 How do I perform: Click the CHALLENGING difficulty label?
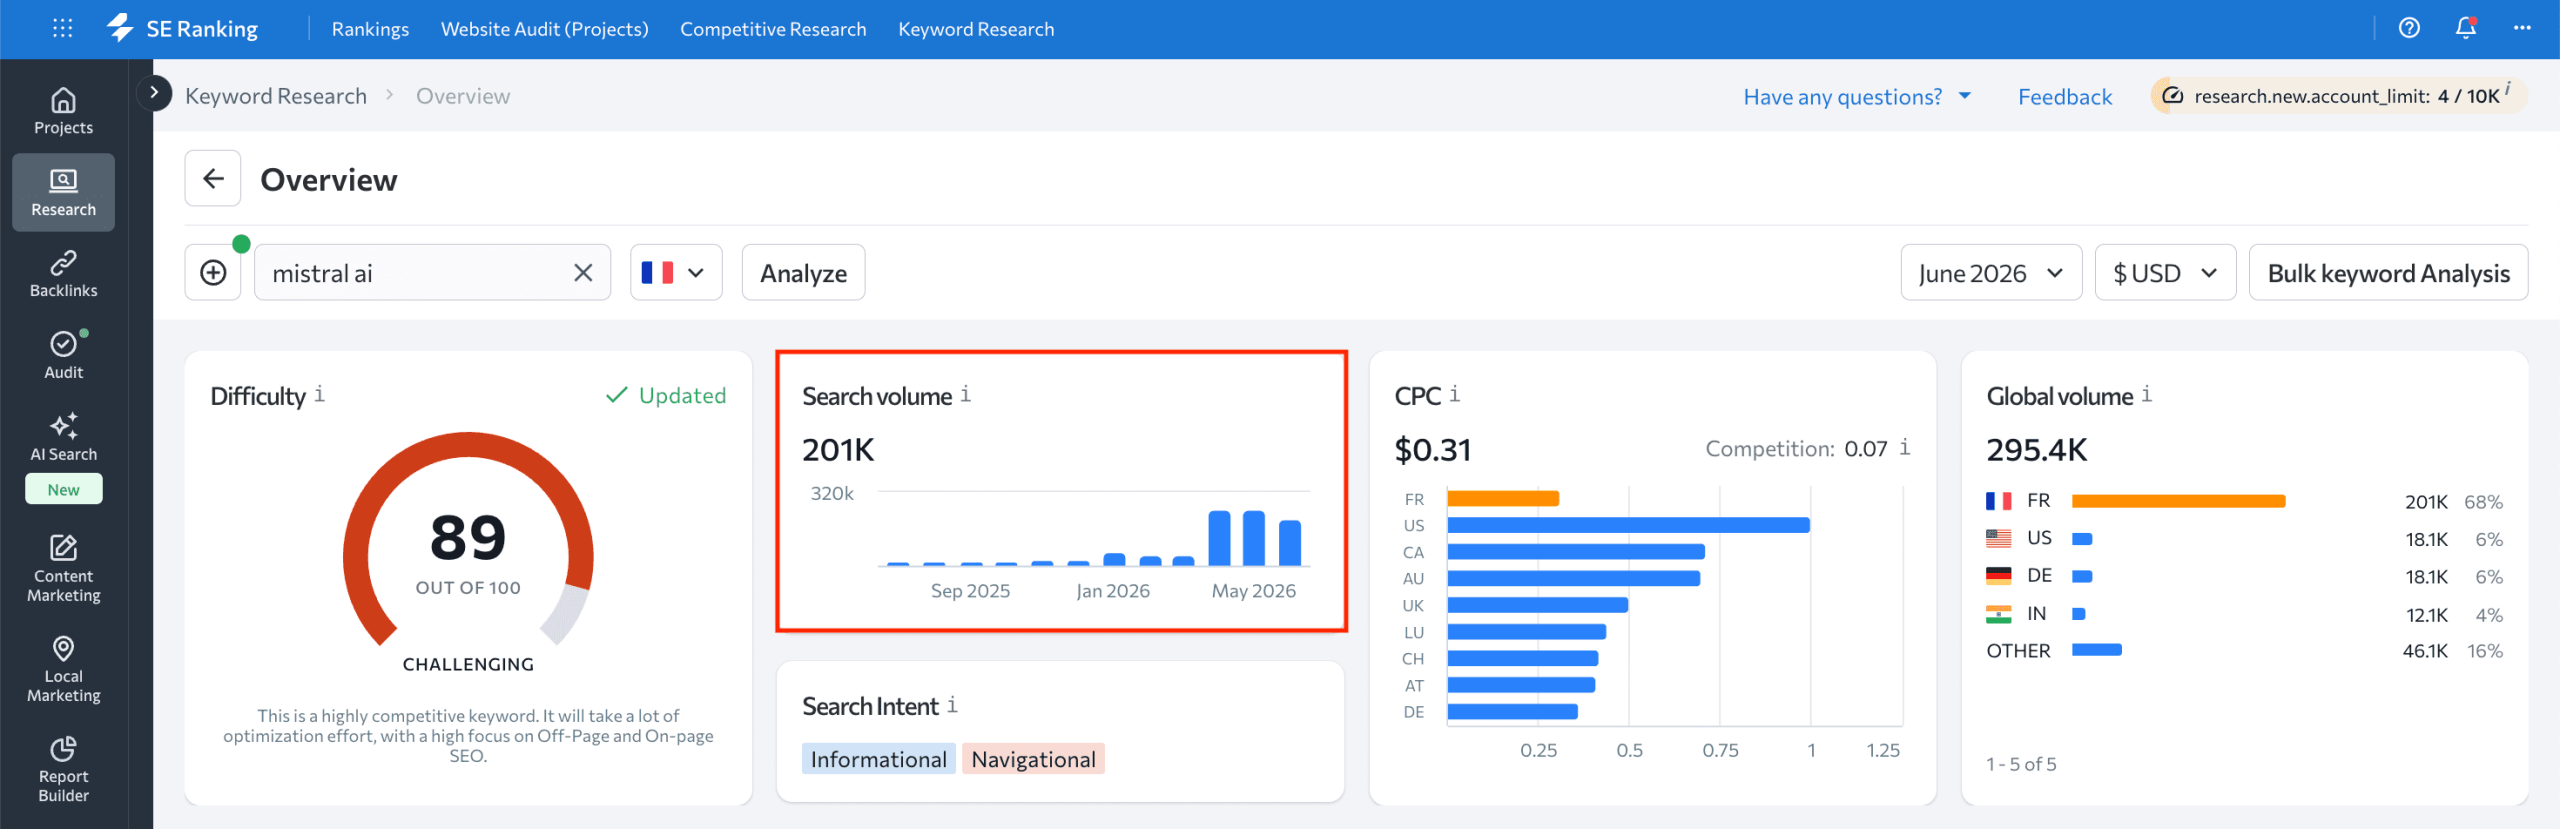tap(468, 664)
